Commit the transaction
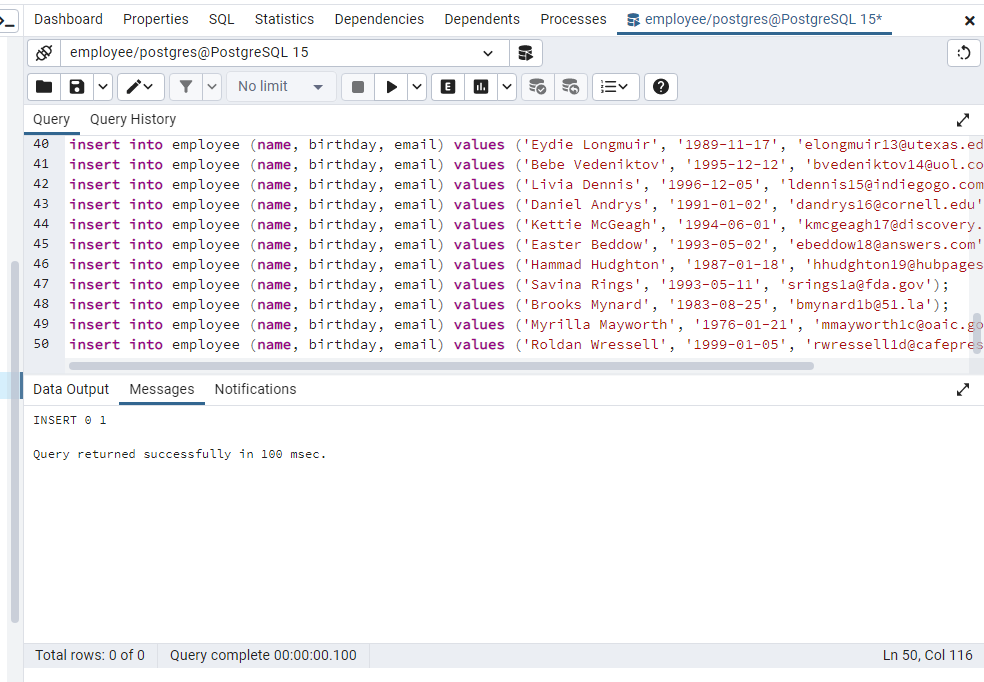Screen dimensions: 984x682 [x=537, y=87]
